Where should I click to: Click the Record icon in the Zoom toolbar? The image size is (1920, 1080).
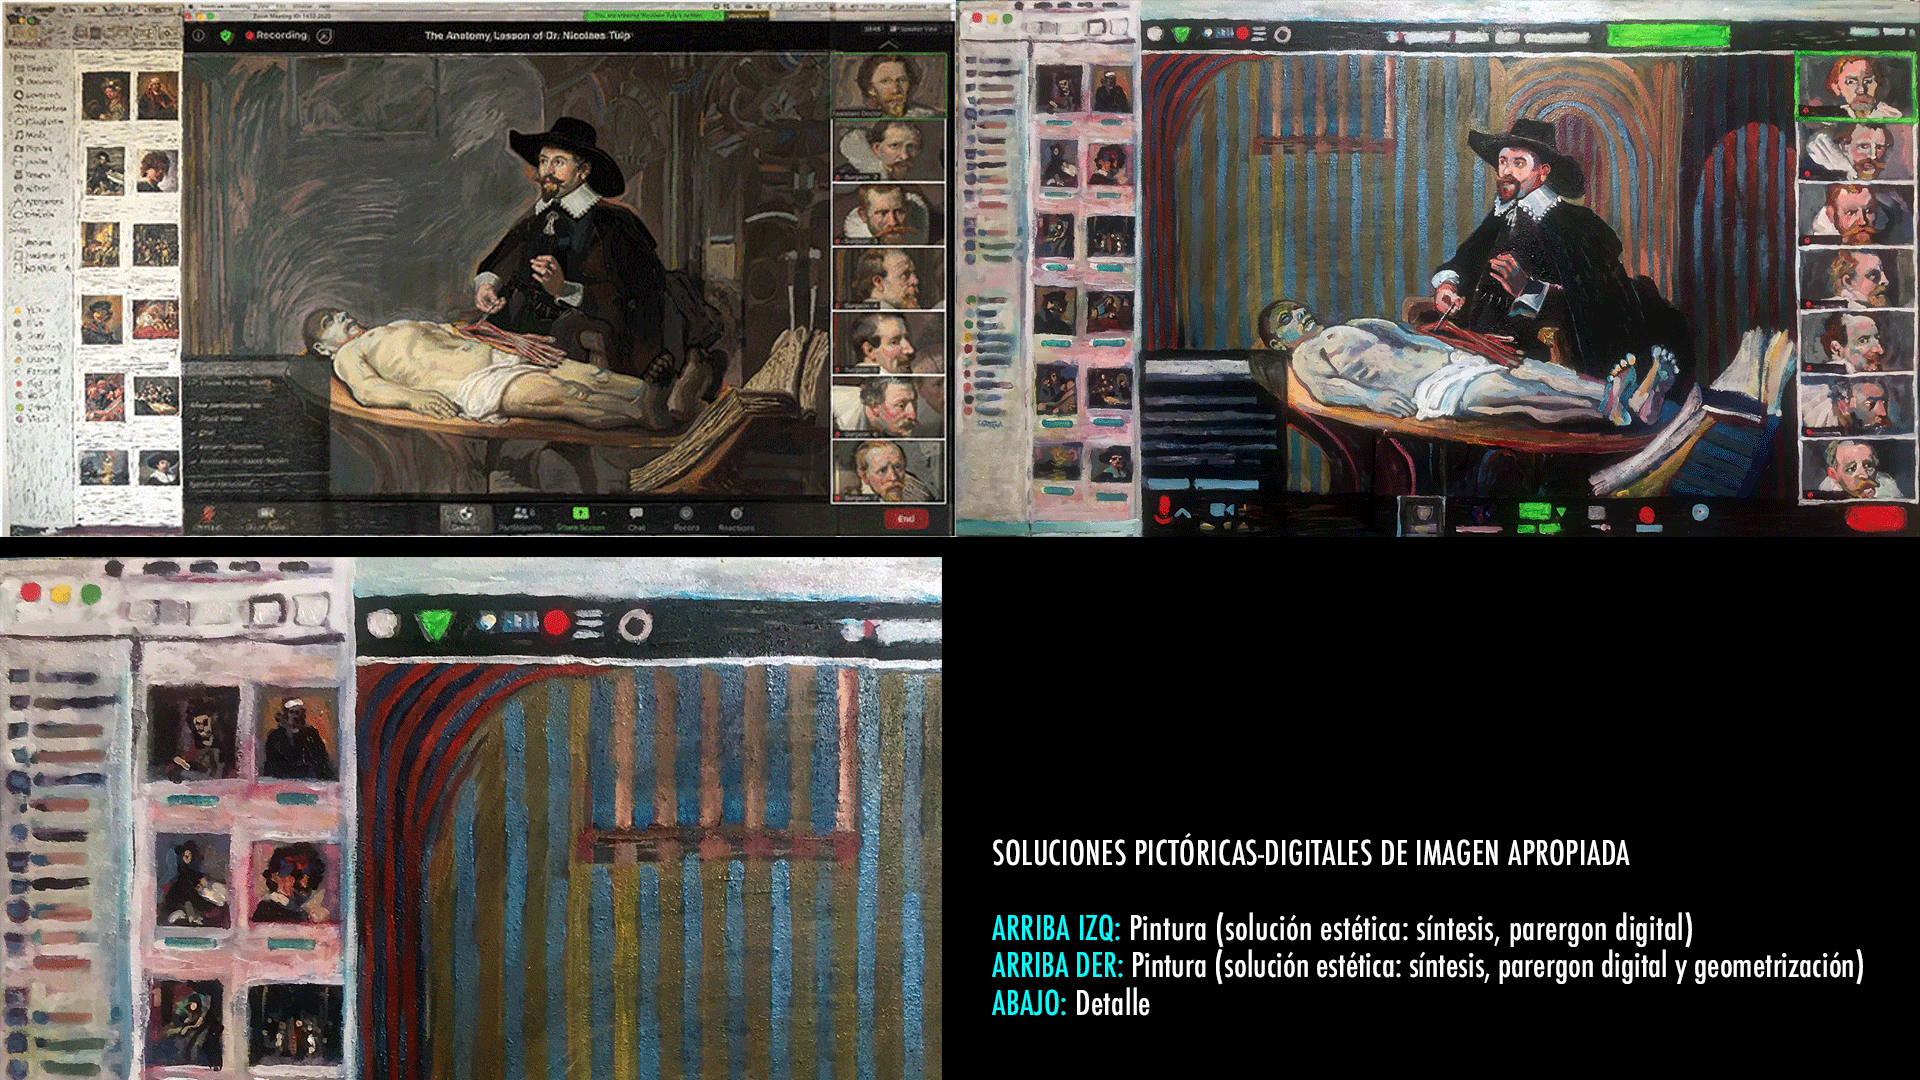click(686, 514)
